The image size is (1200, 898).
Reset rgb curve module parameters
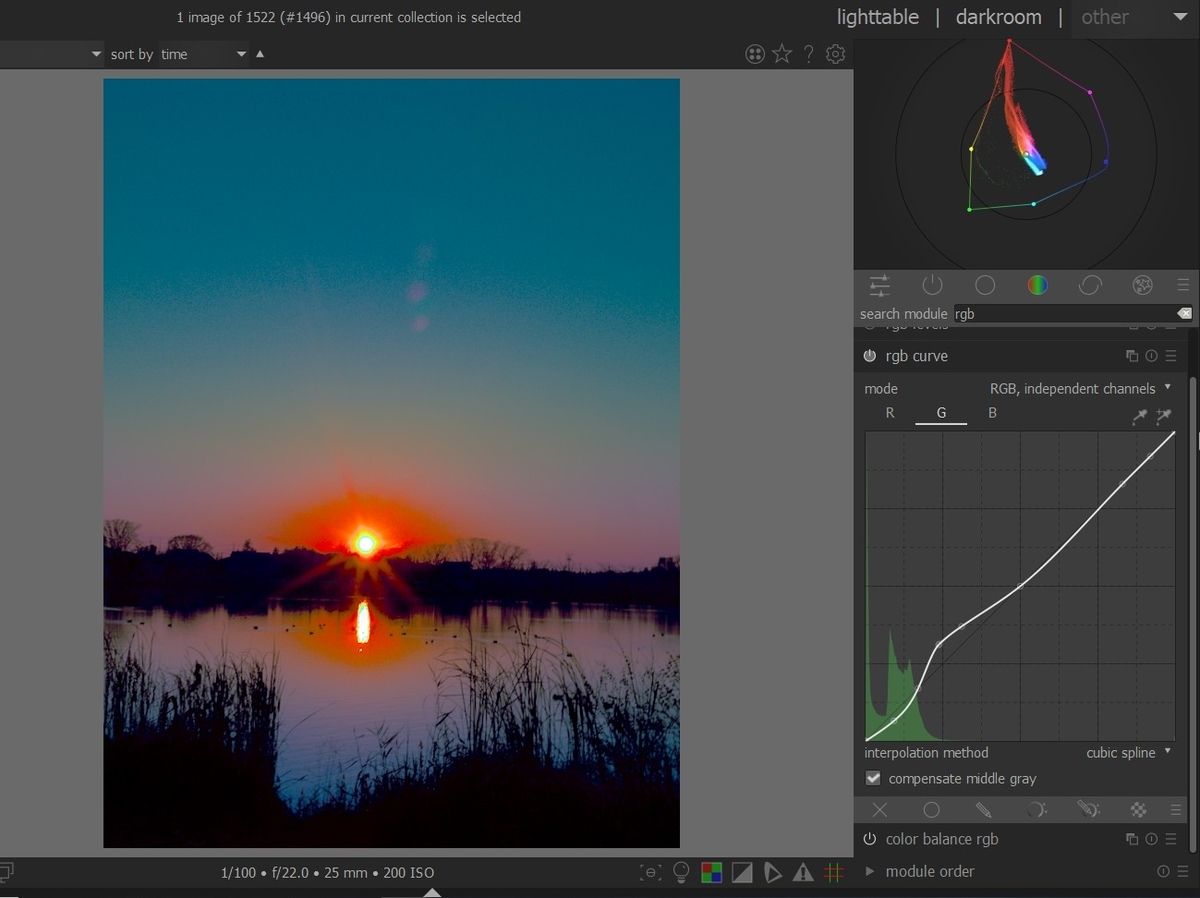pyautogui.click(x=1151, y=356)
